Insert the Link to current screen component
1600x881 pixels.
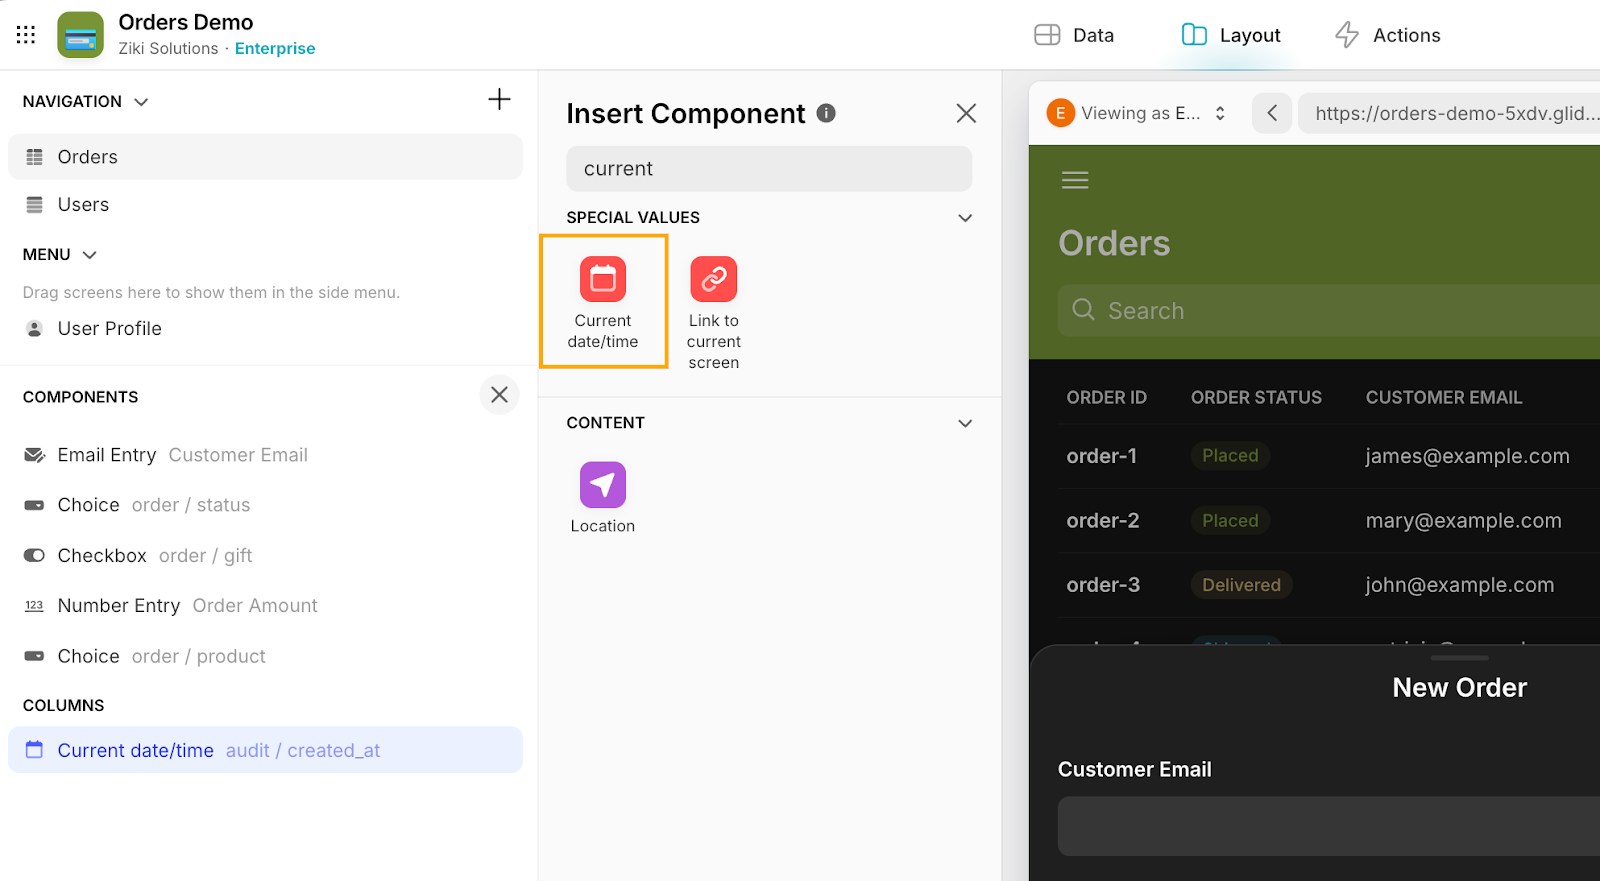(714, 313)
